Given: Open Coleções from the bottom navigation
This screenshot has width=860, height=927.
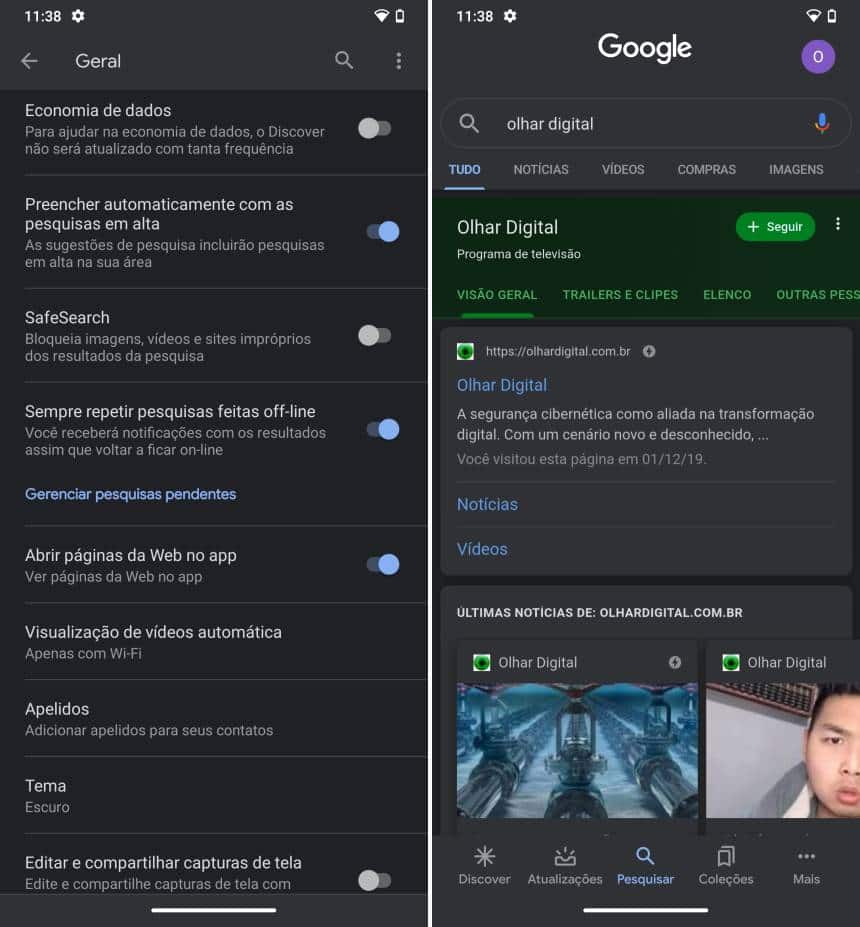Looking at the screenshot, I should (x=726, y=863).
